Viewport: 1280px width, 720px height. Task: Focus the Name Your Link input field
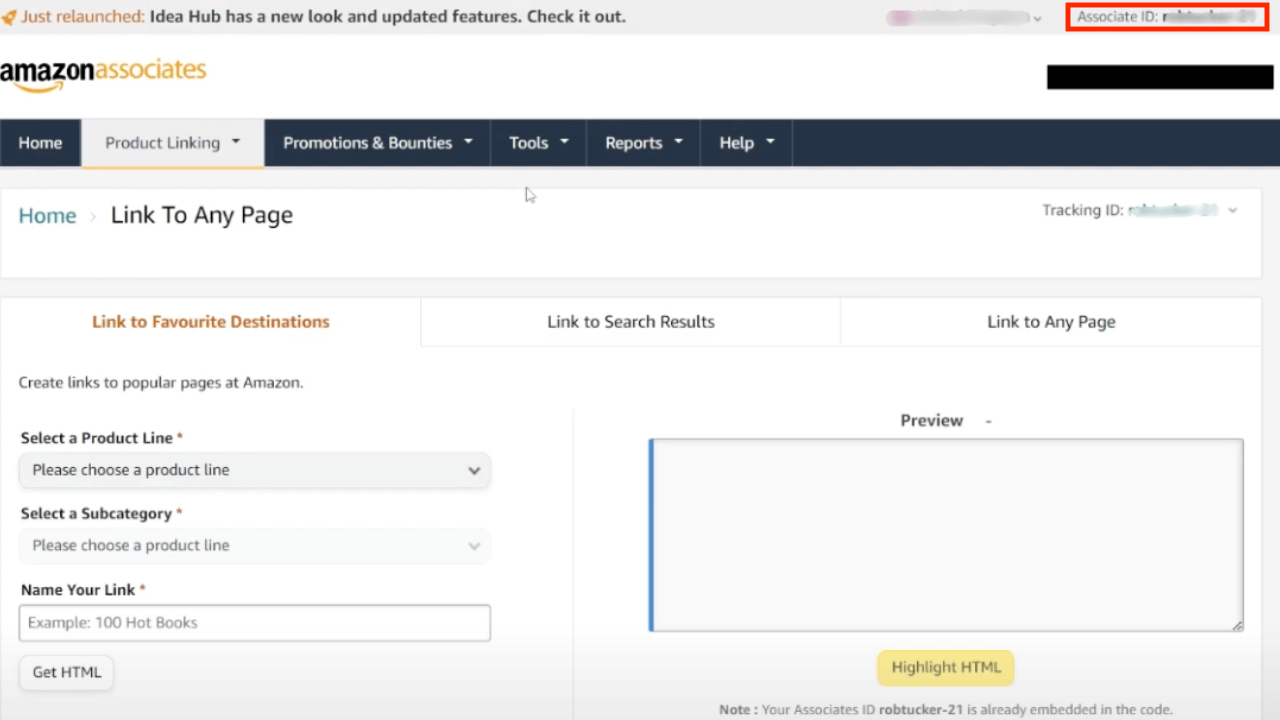click(x=255, y=623)
